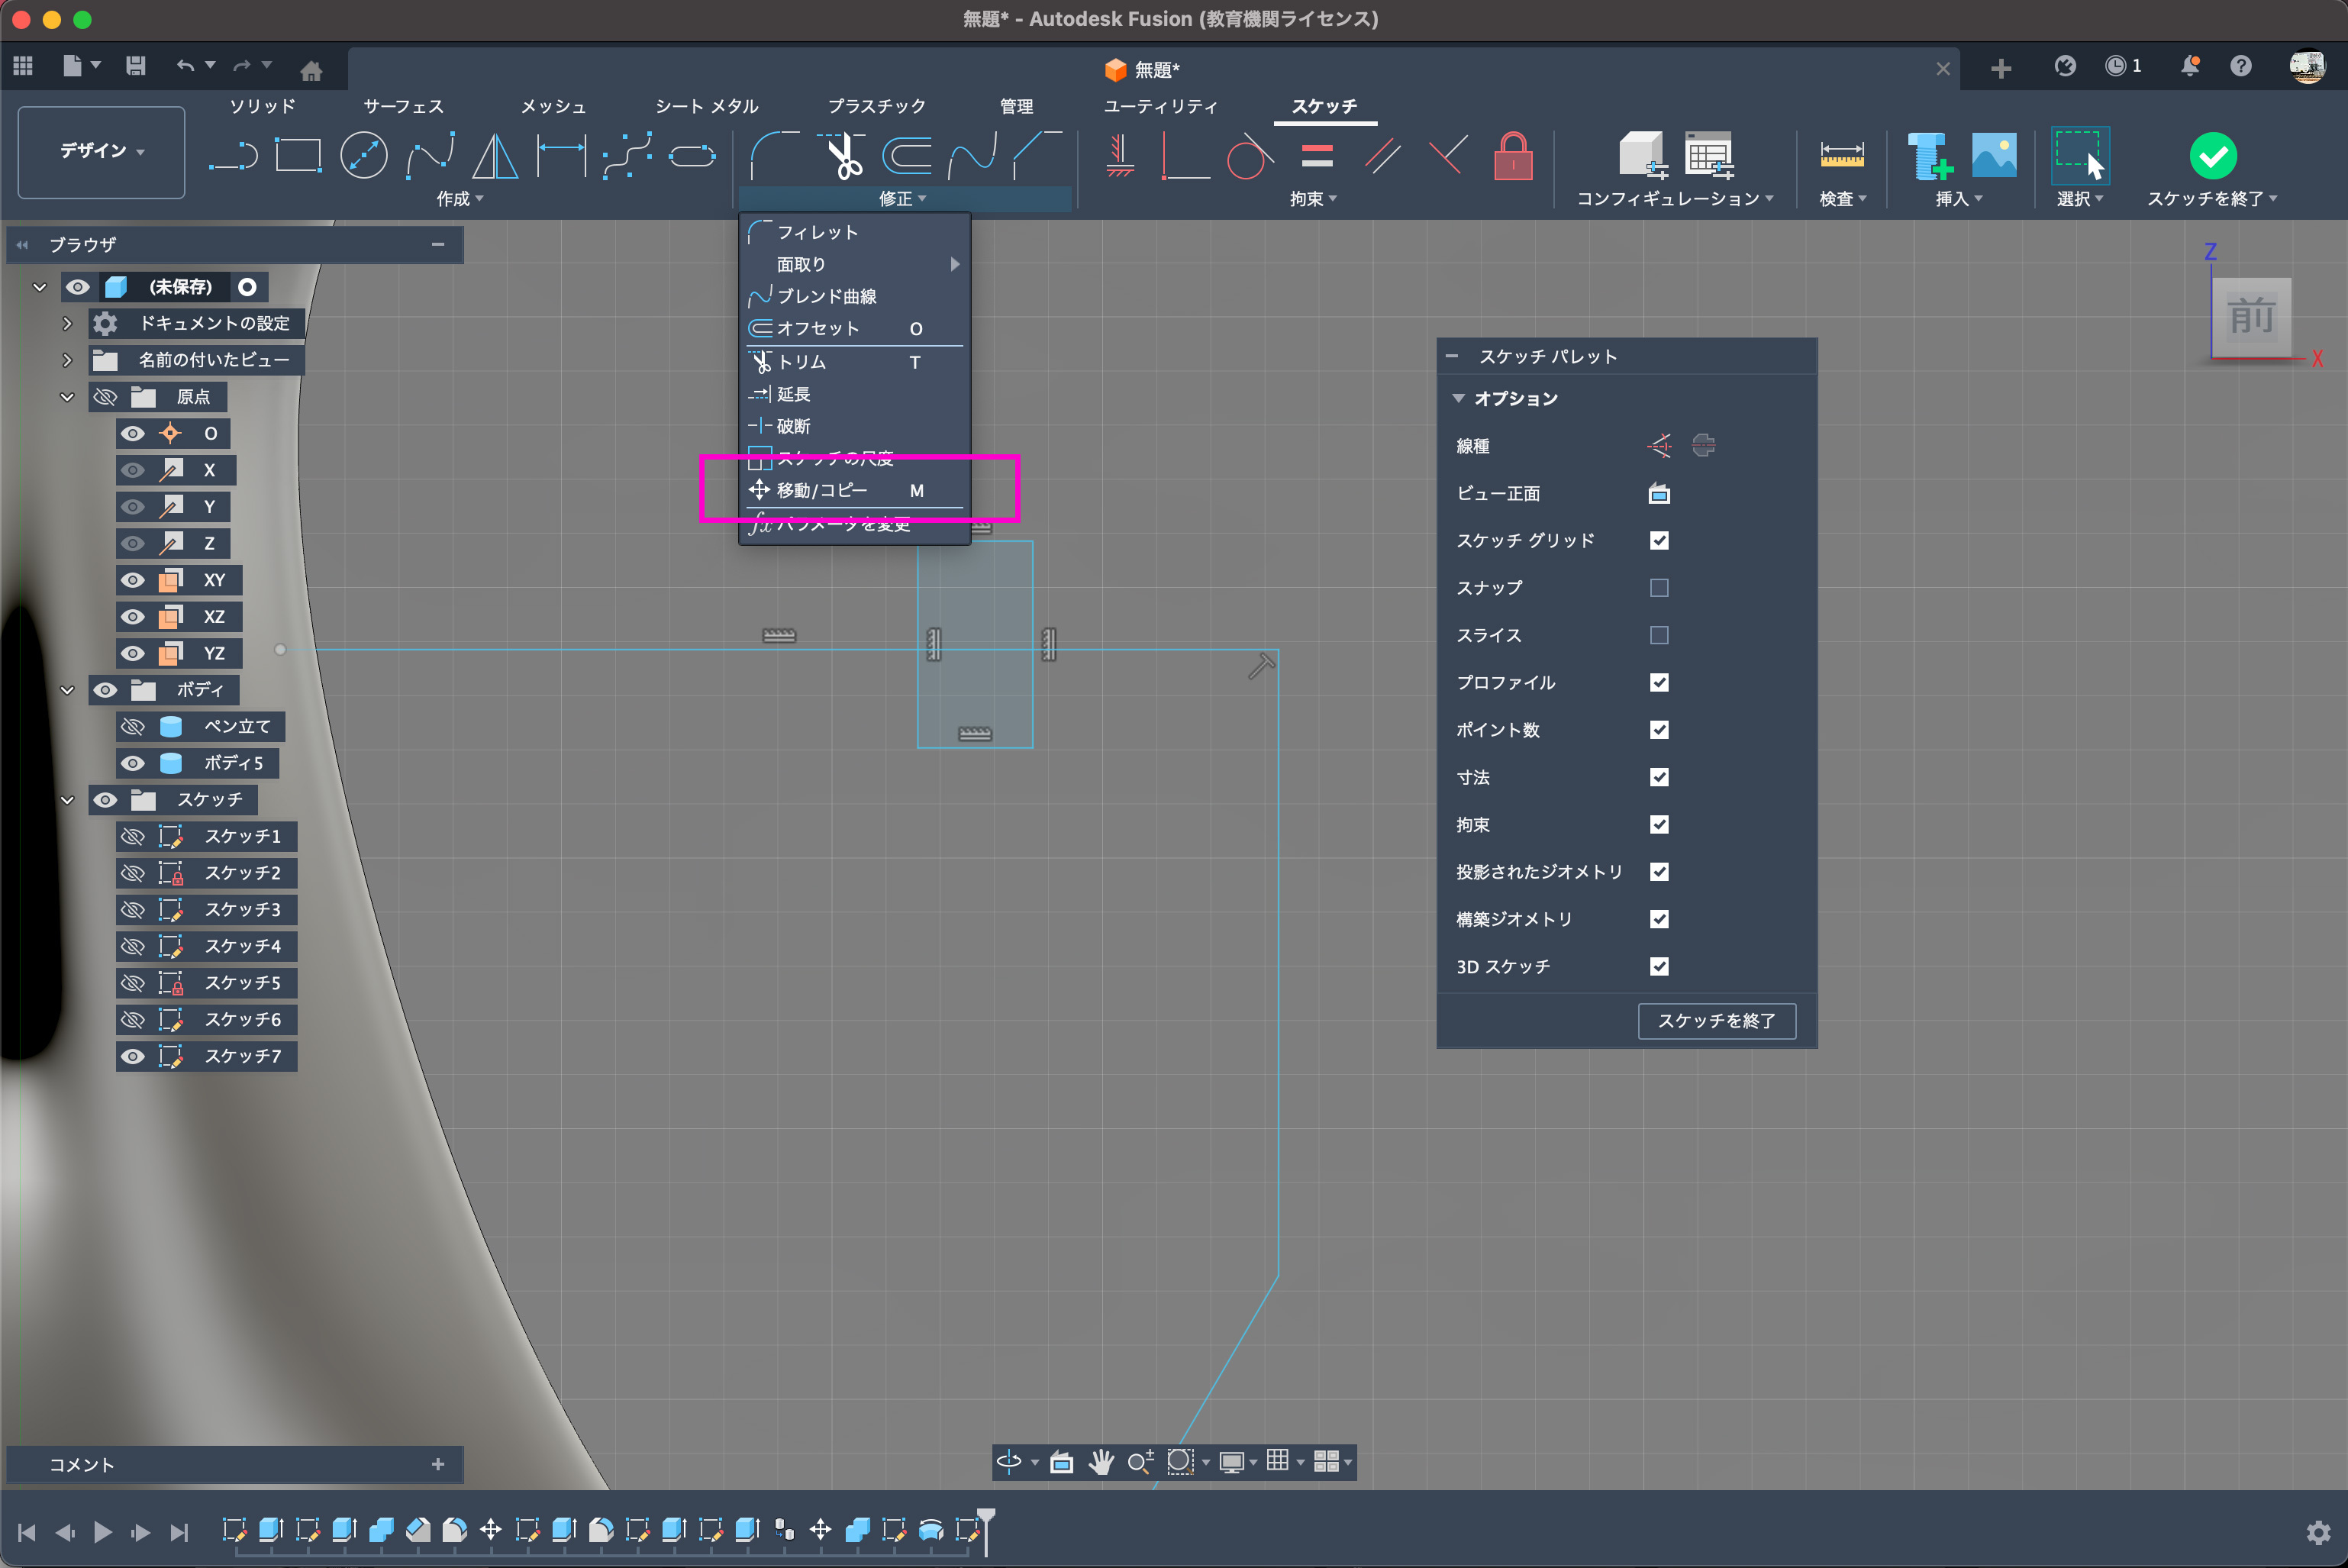Enable the スナップ checkbox
Viewport: 2348px width, 1568px height.
1659,588
